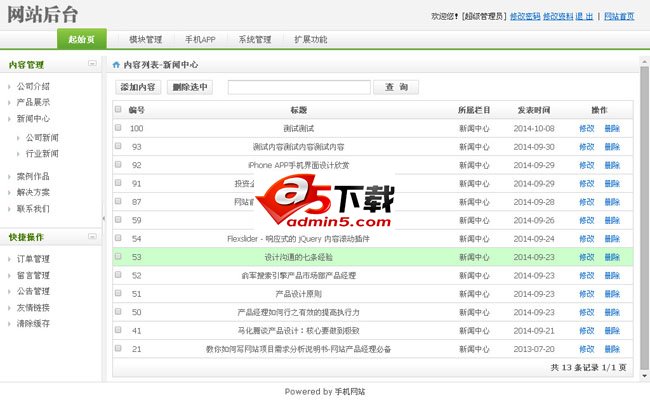
Task: Open 公告管理 under quick operations
Action: pyautogui.click(x=33, y=291)
